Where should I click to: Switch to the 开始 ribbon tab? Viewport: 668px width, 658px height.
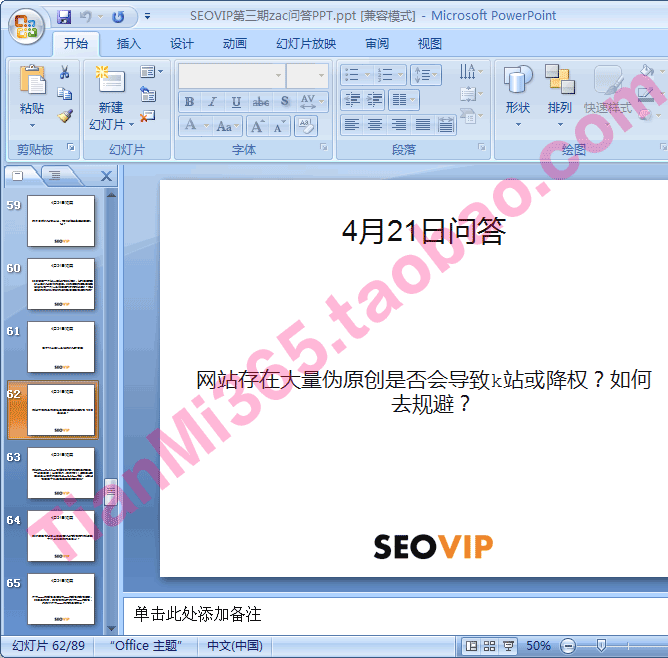pos(76,44)
